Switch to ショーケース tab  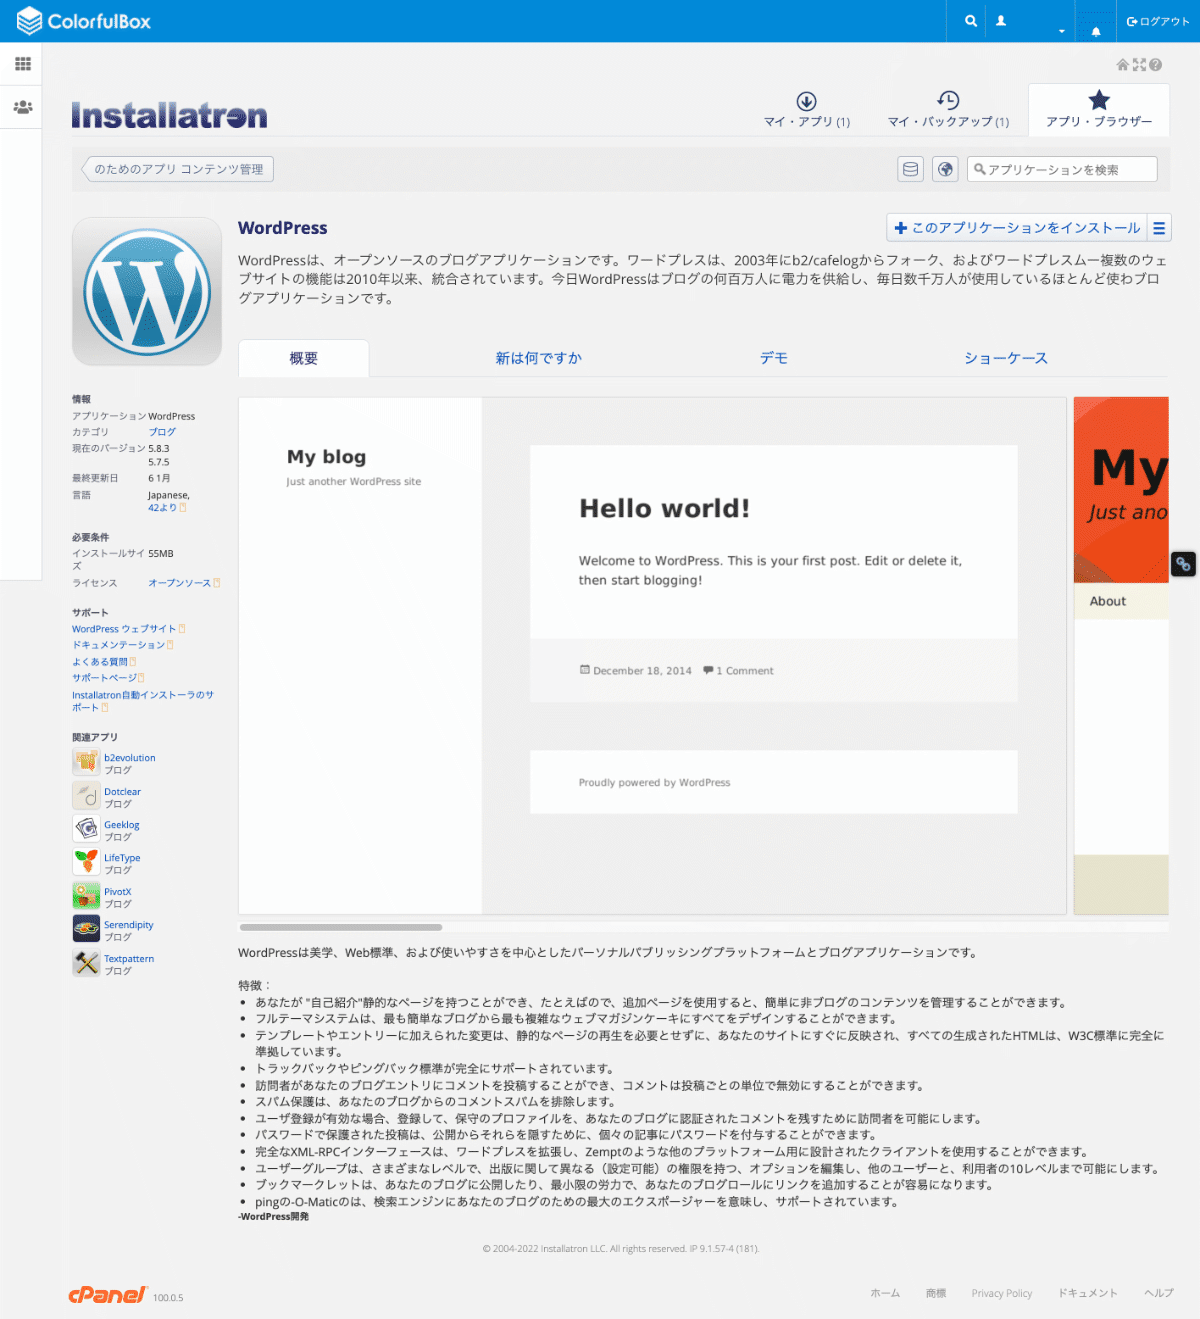[x=1006, y=358]
